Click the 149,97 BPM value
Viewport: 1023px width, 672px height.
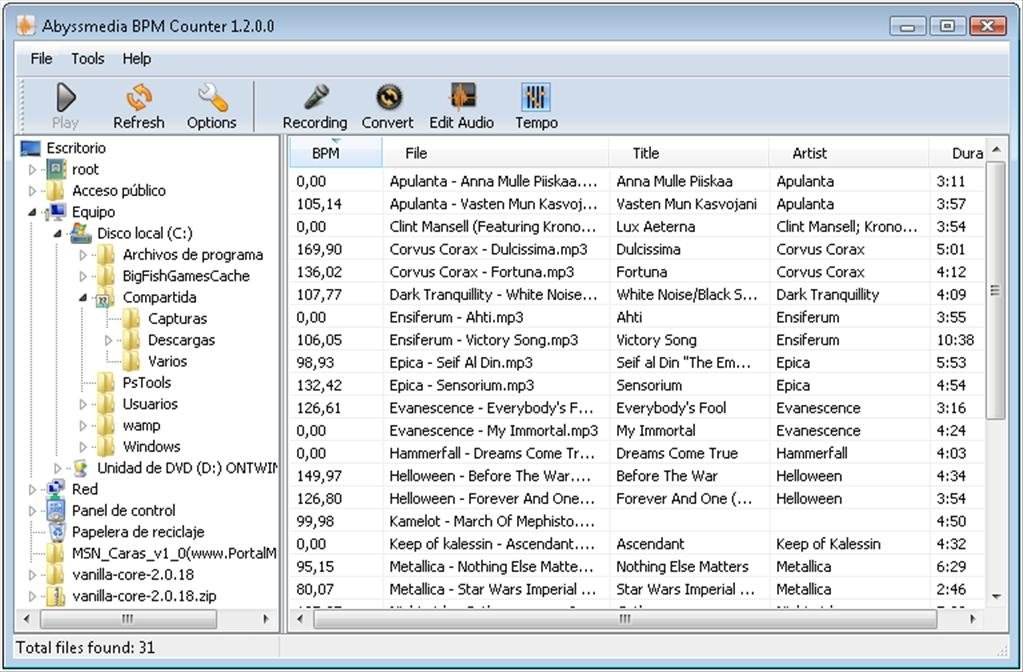[319, 476]
